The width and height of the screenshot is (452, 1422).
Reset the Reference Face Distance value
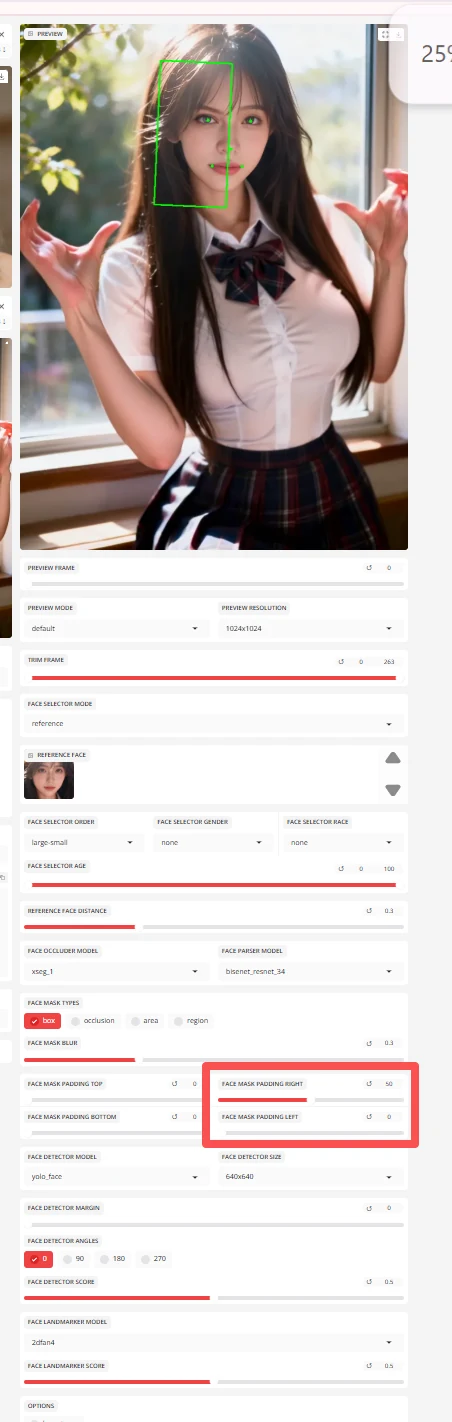coord(369,911)
